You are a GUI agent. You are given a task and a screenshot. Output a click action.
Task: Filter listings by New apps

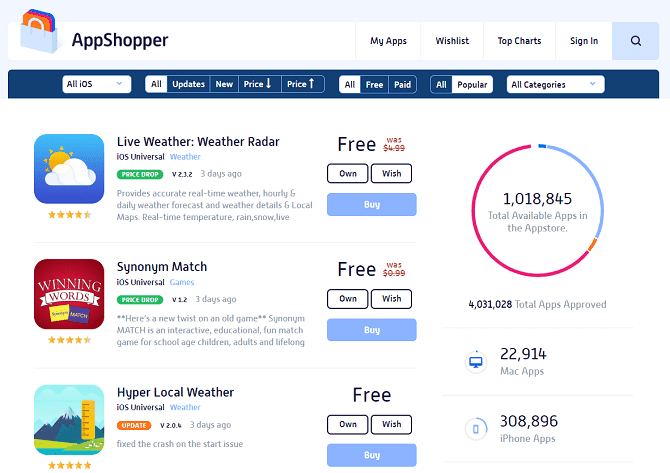point(224,84)
